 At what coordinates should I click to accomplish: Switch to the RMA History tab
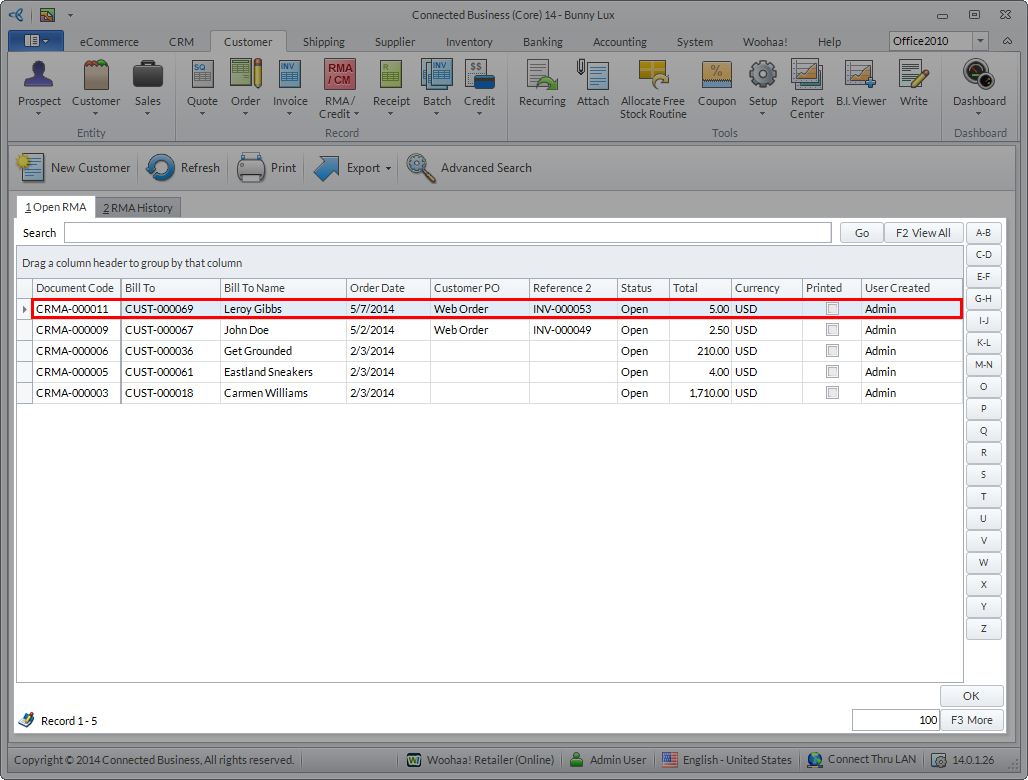(138, 208)
